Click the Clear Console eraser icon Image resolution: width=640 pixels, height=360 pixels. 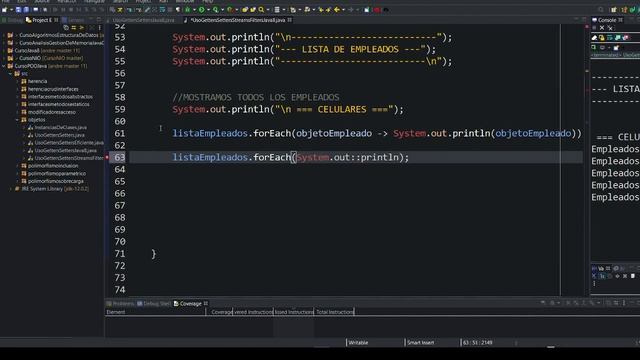pos(594,38)
